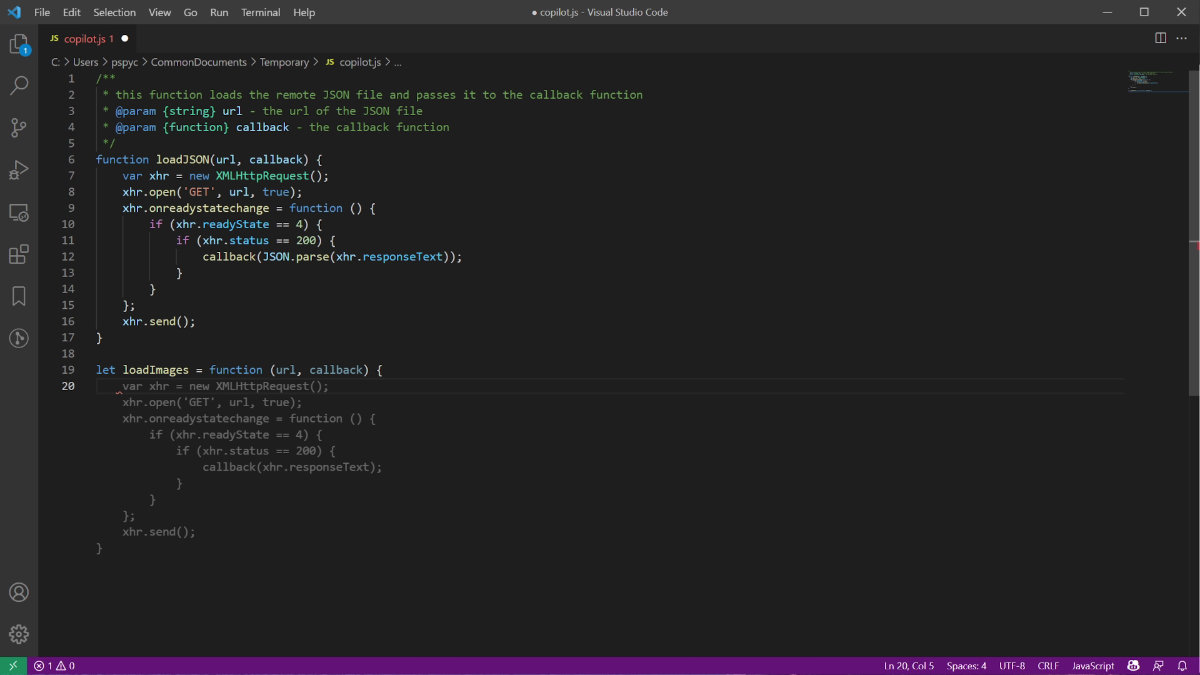The height and width of the screenshot is (675, 1200).
Task: Open the Temporary breadcrumb dropdown
Action: pyautogui.click(x=285, y=61)
